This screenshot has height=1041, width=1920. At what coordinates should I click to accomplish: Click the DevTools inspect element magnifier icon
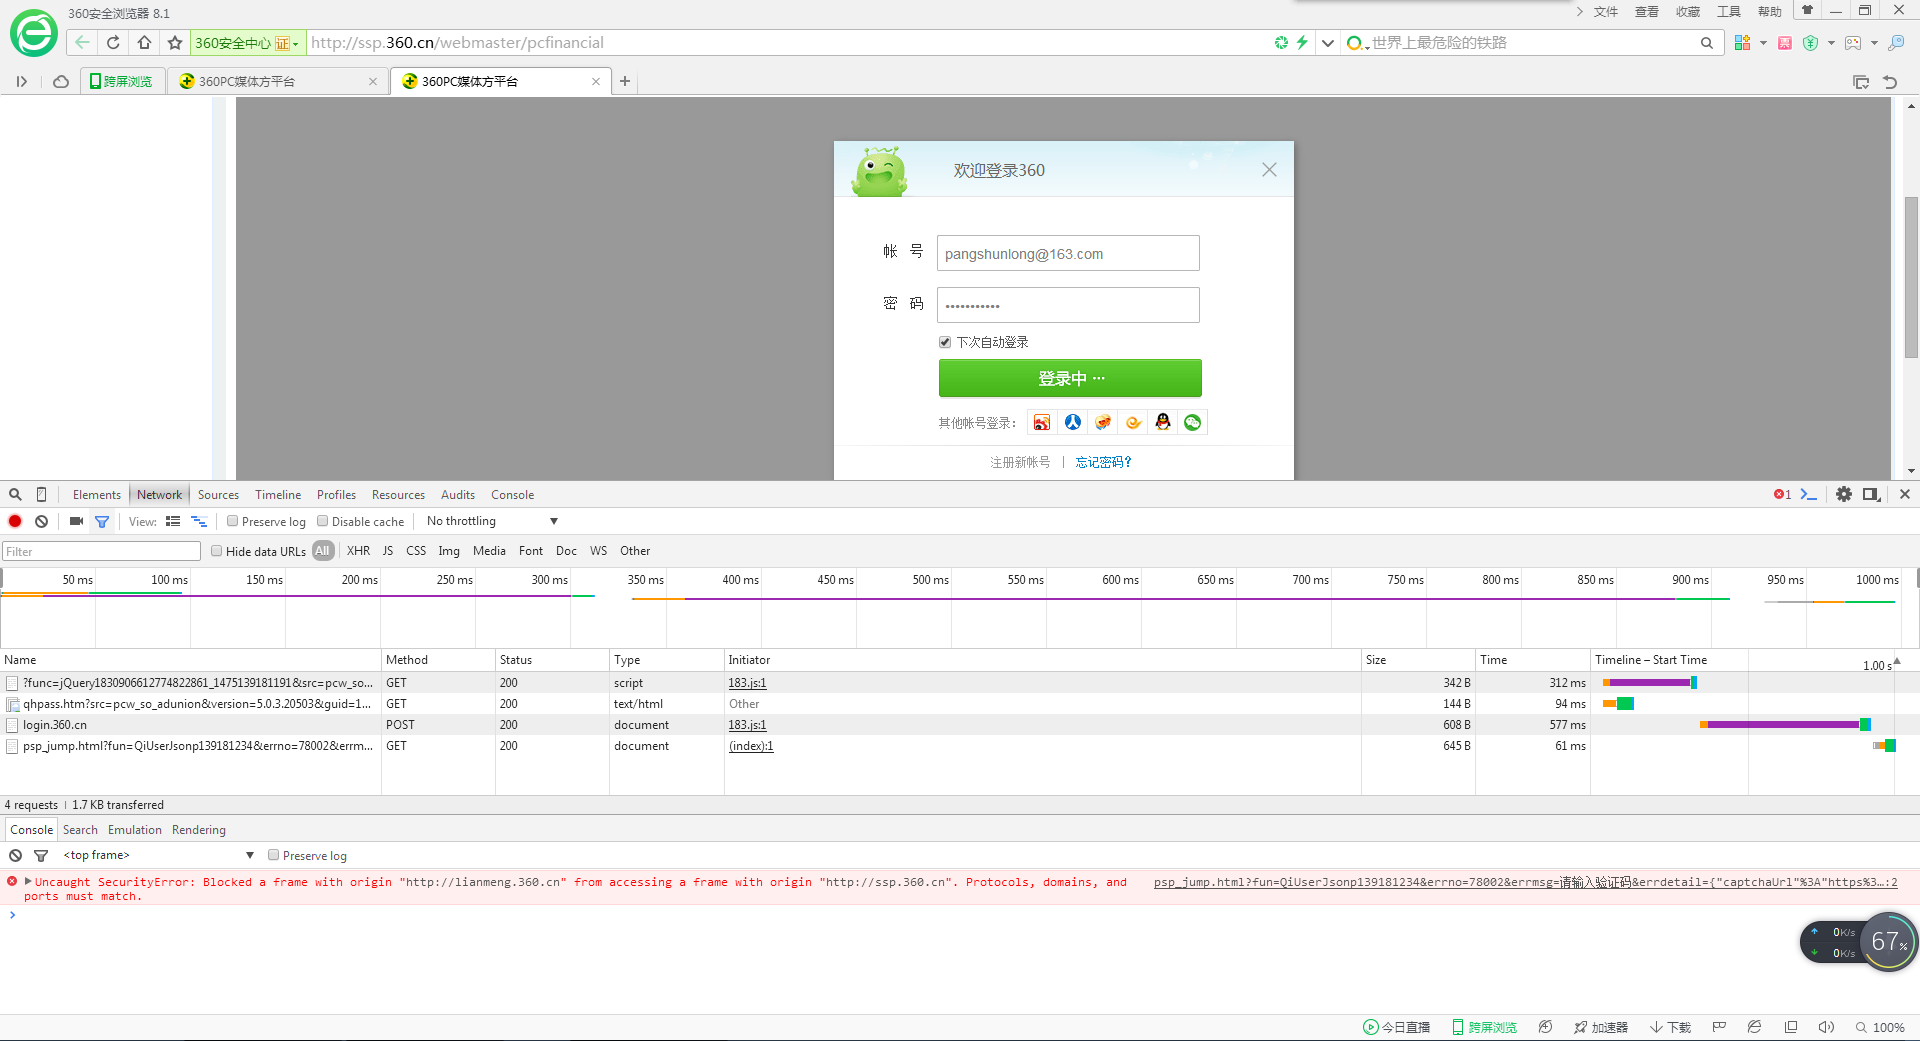(15, 494)
